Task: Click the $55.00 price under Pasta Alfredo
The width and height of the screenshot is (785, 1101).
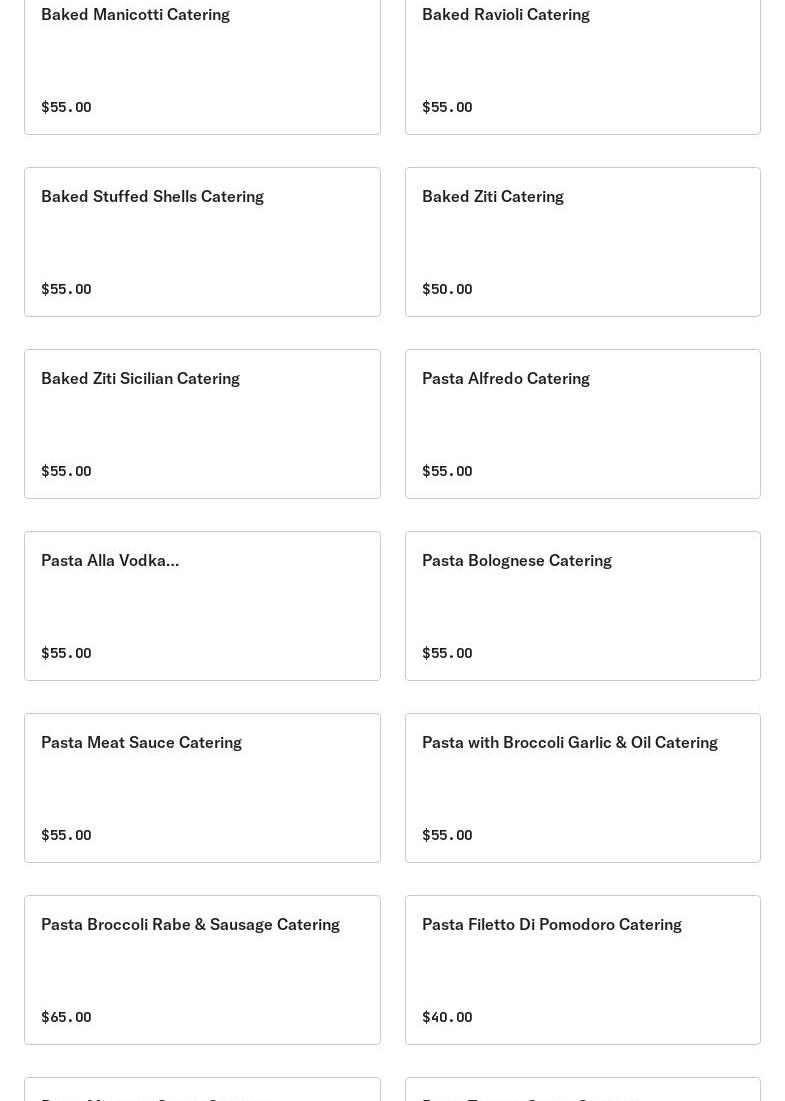Action: click(447, 471)
